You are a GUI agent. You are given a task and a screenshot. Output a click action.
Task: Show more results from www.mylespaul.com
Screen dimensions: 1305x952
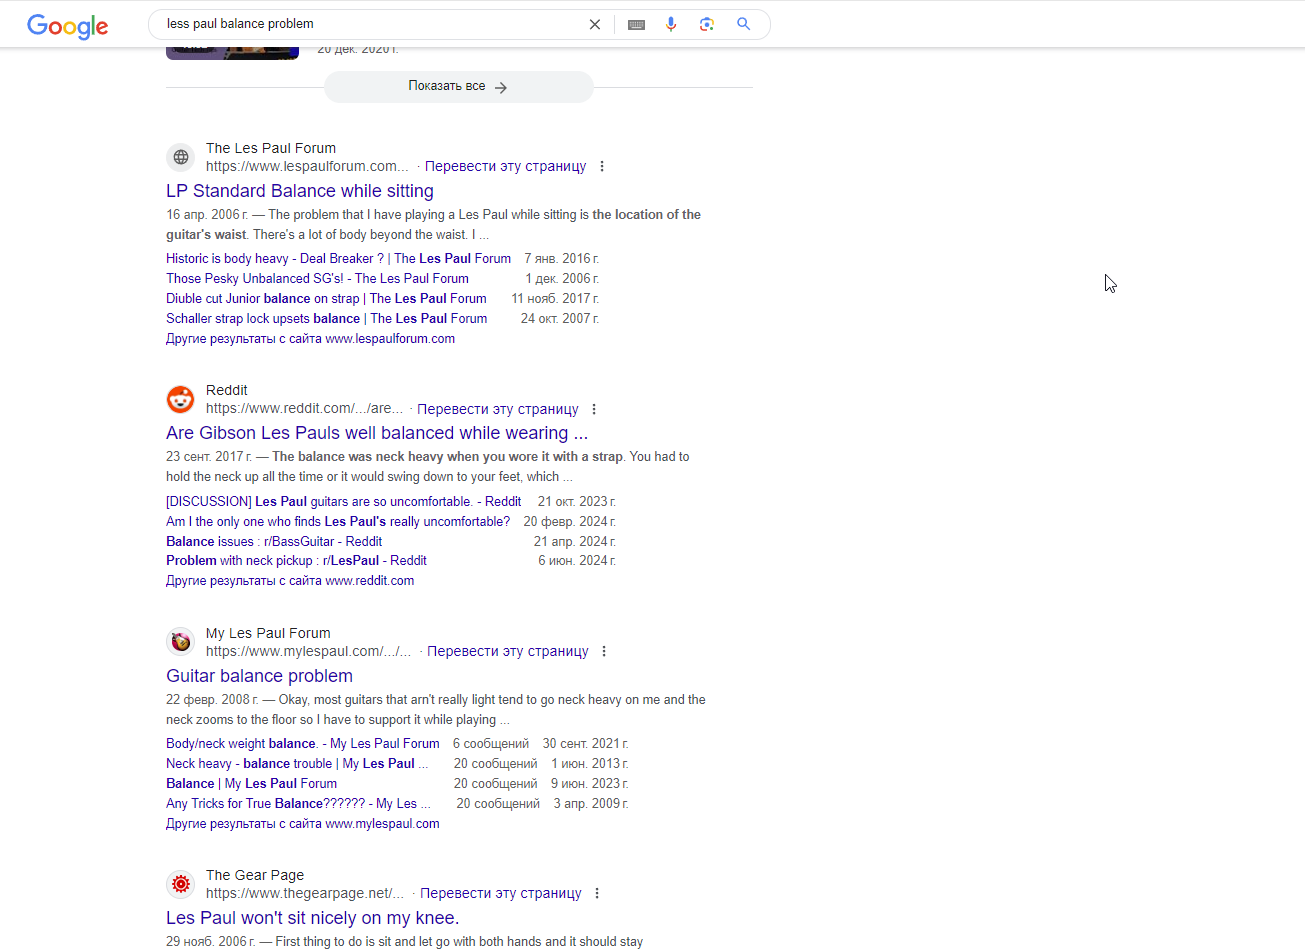(303, 823)
